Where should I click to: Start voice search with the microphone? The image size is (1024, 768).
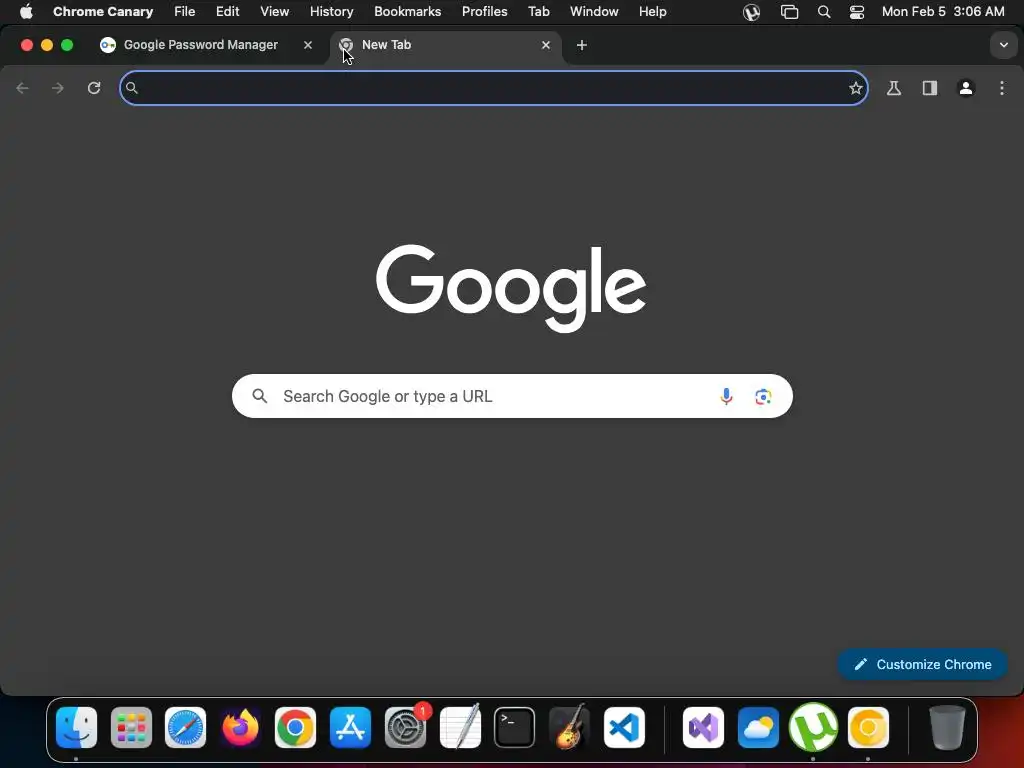(x=726, y=396)
